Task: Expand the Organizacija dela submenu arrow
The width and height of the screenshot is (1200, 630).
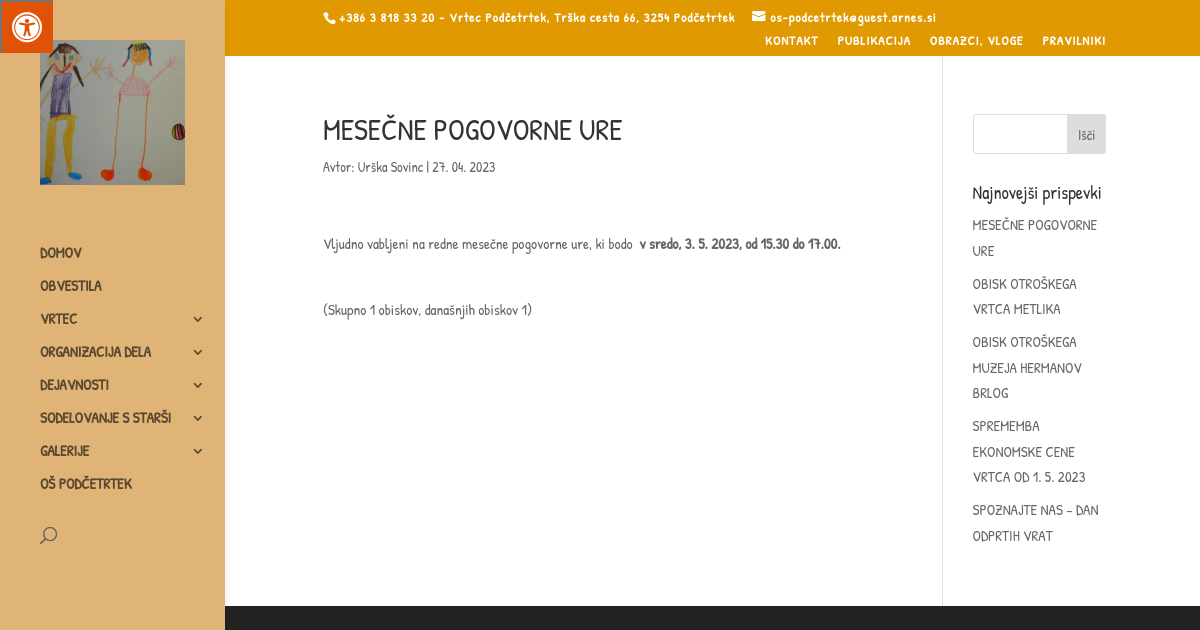Action: (x=198, y=352)
